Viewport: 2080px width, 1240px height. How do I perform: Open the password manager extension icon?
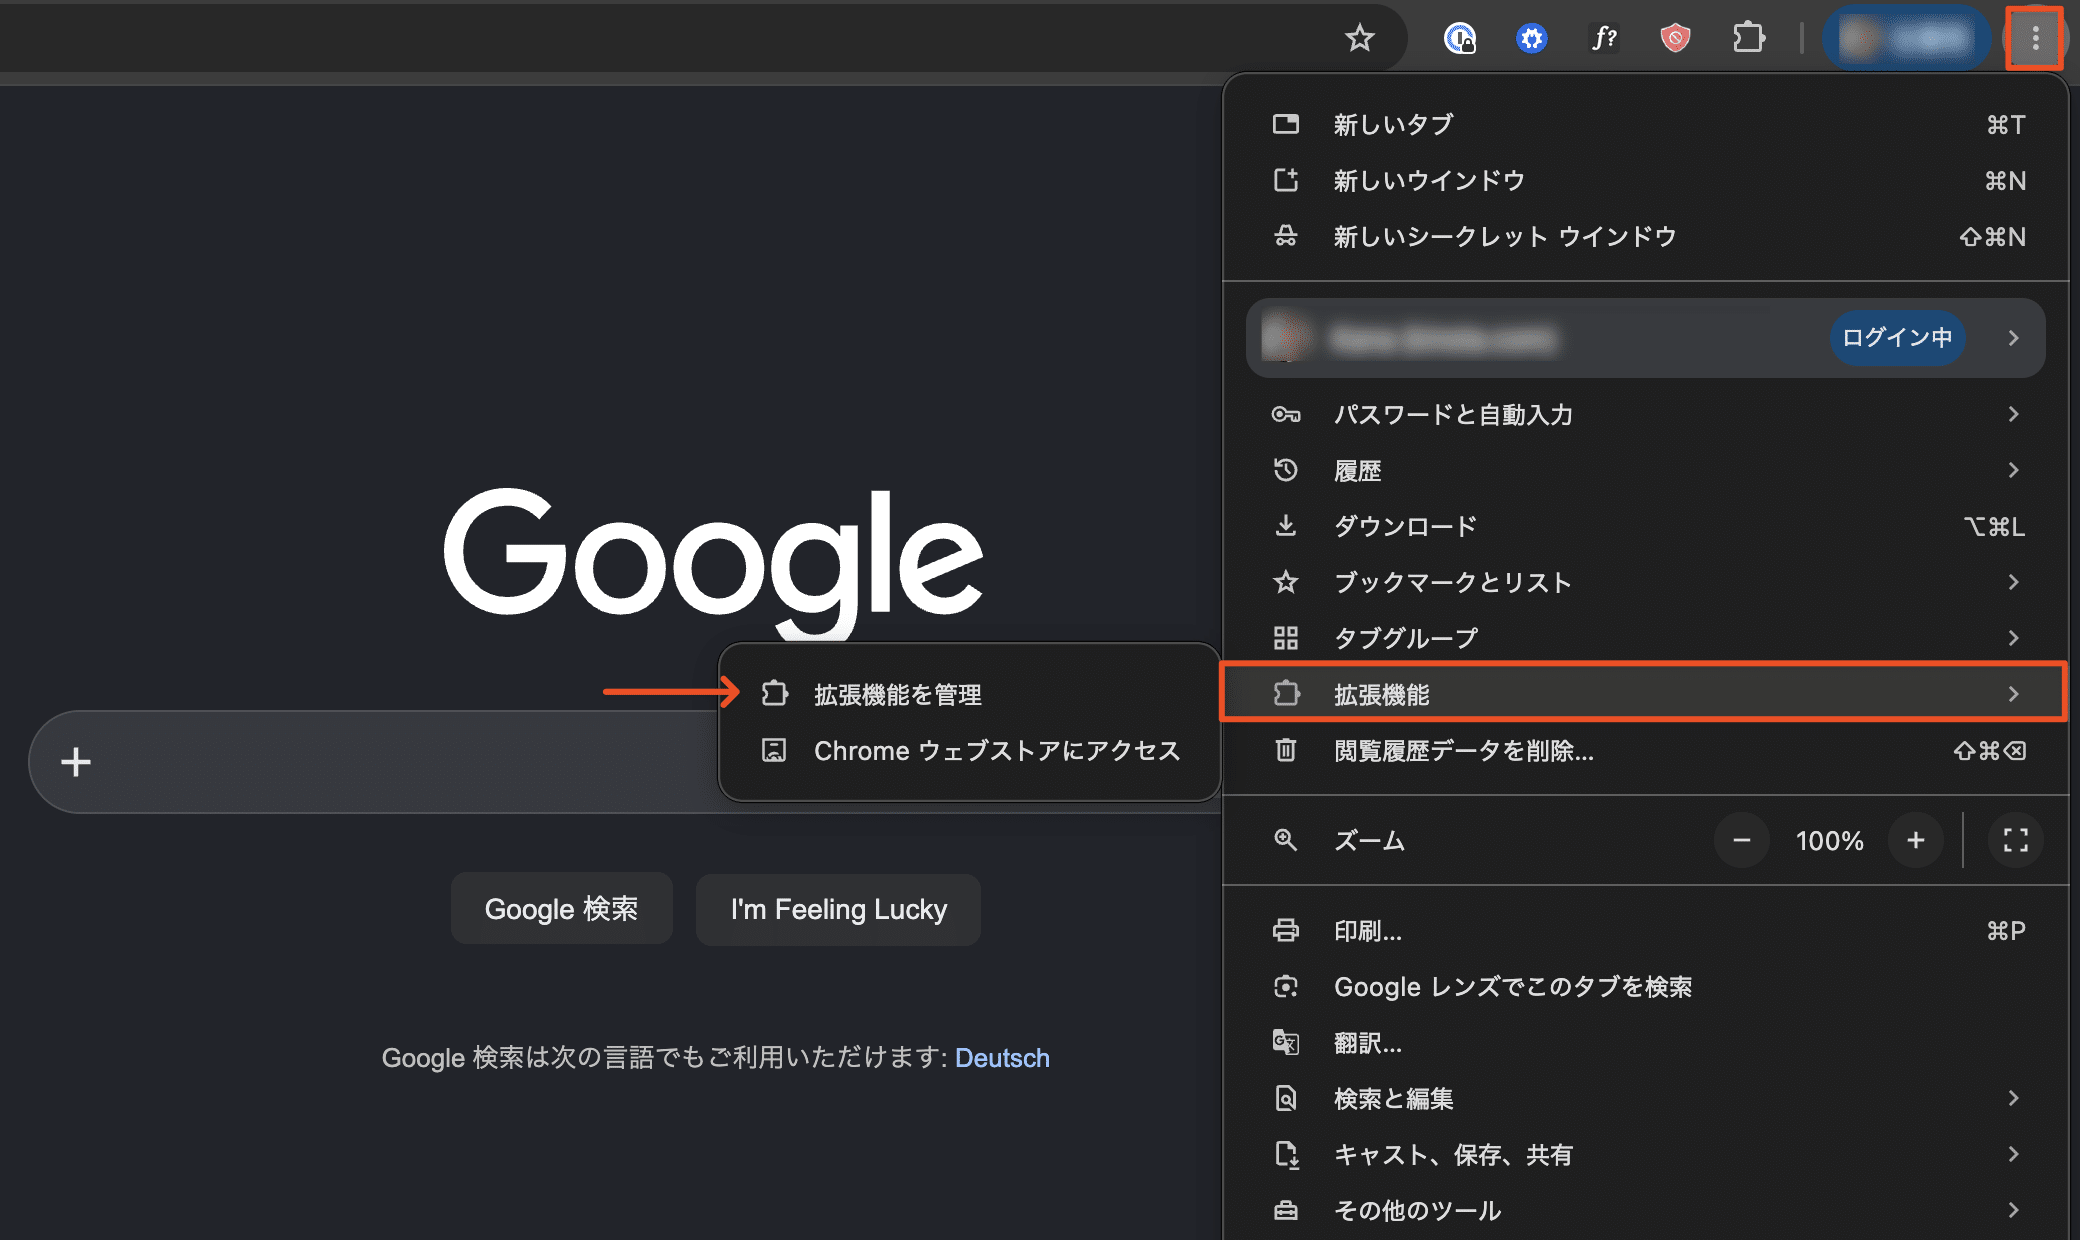pos(1460,39)
